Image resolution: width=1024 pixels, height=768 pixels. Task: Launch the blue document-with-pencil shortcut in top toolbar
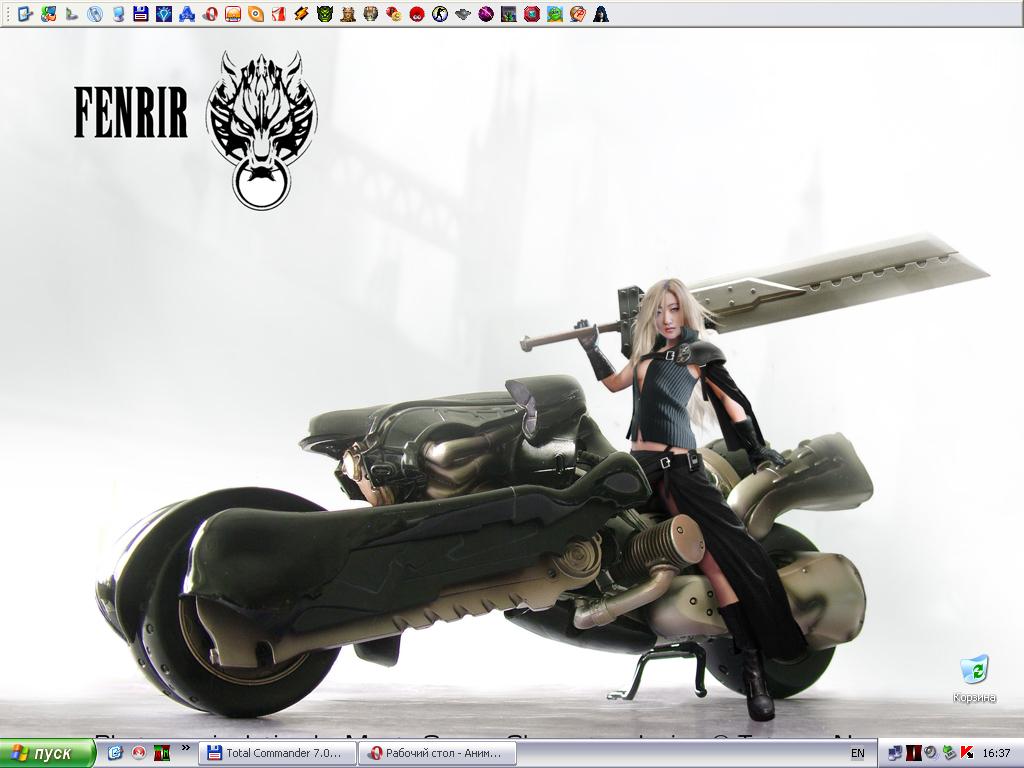(25, 13)
